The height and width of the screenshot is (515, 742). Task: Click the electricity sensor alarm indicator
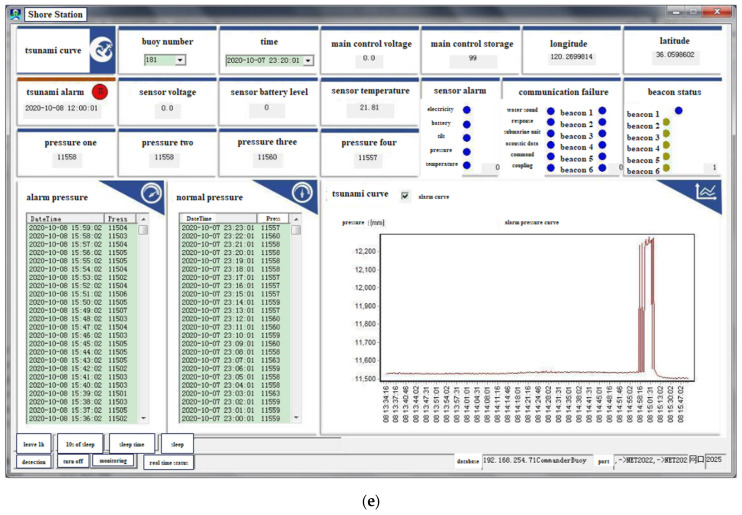467,110
